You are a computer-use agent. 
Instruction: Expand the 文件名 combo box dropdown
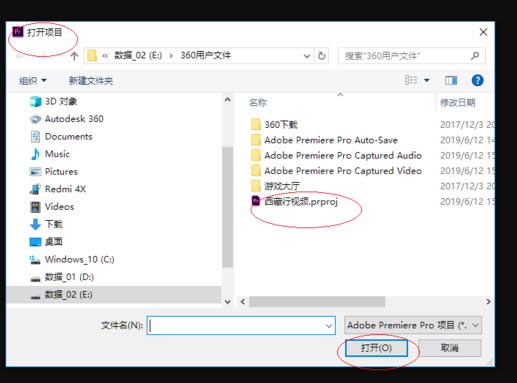(329, 326)
